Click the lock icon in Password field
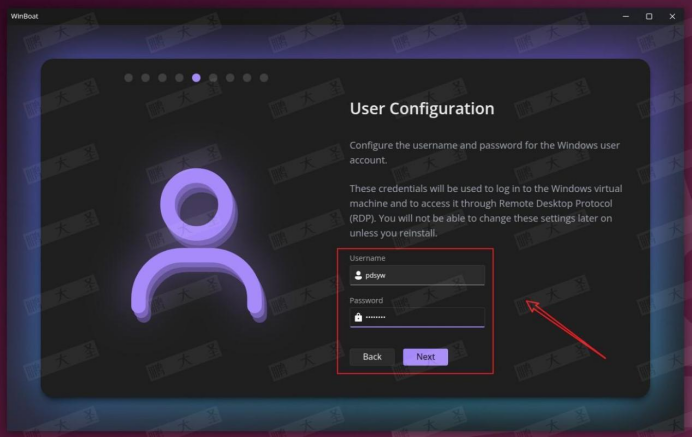The width and height of the screenshot is (692, 437). (x=358, y=317)
